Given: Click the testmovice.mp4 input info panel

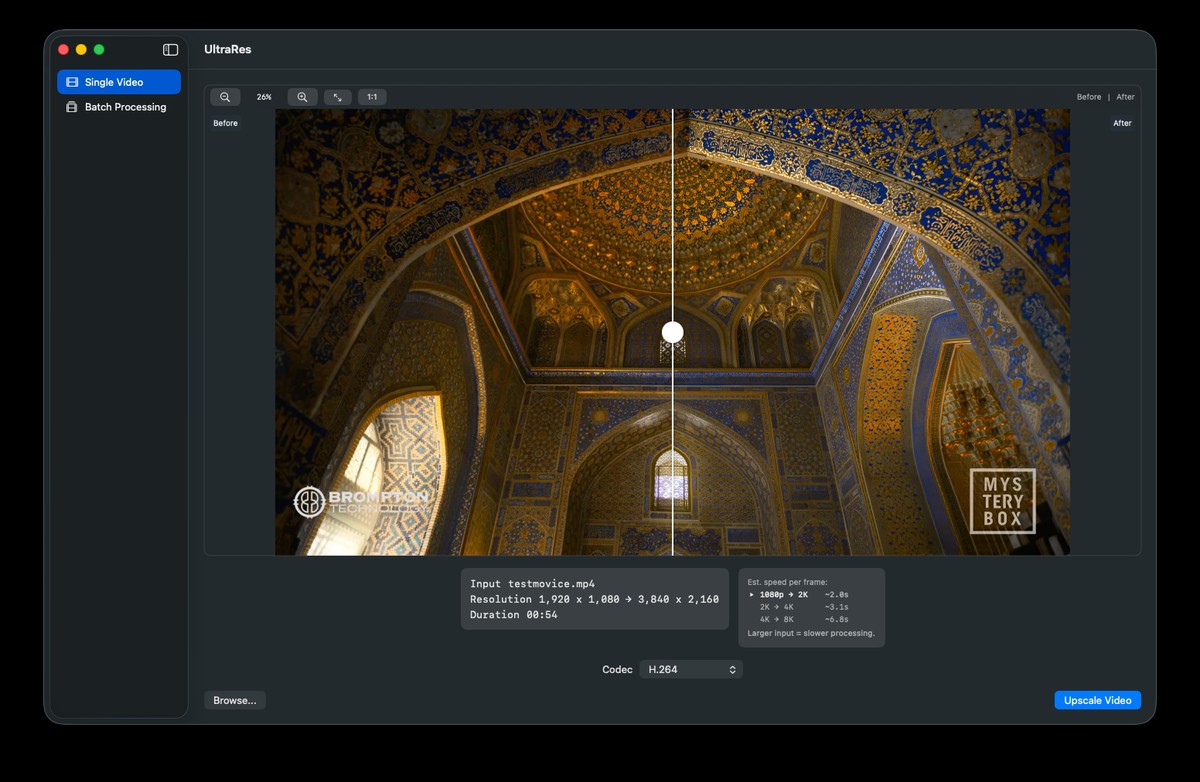Looking at the screenshot, I should pyautogui.click(x=594, y=598).
